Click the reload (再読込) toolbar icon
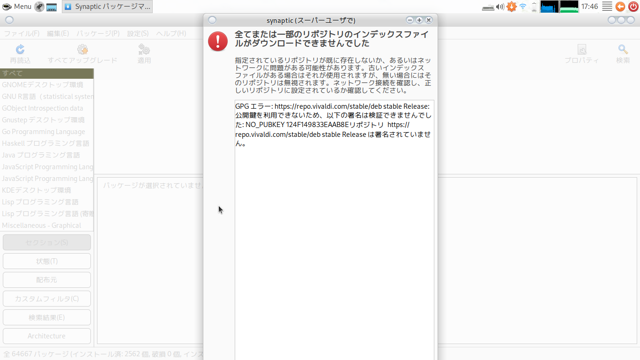This screenshot has width=640, height=360. pyautogui.click(x=20, y=50)
